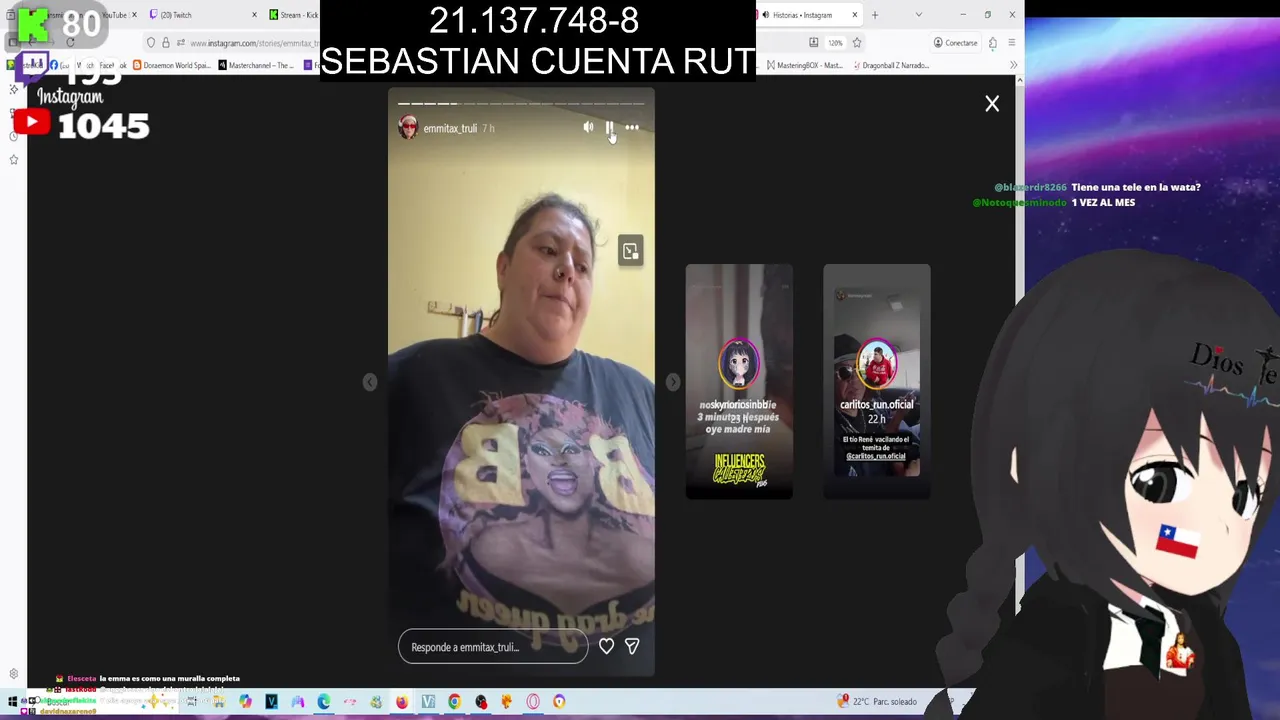Close the Instagram stories viewer
The image size is (1280, 720).
pyautogui.click(x=992, y=104)
